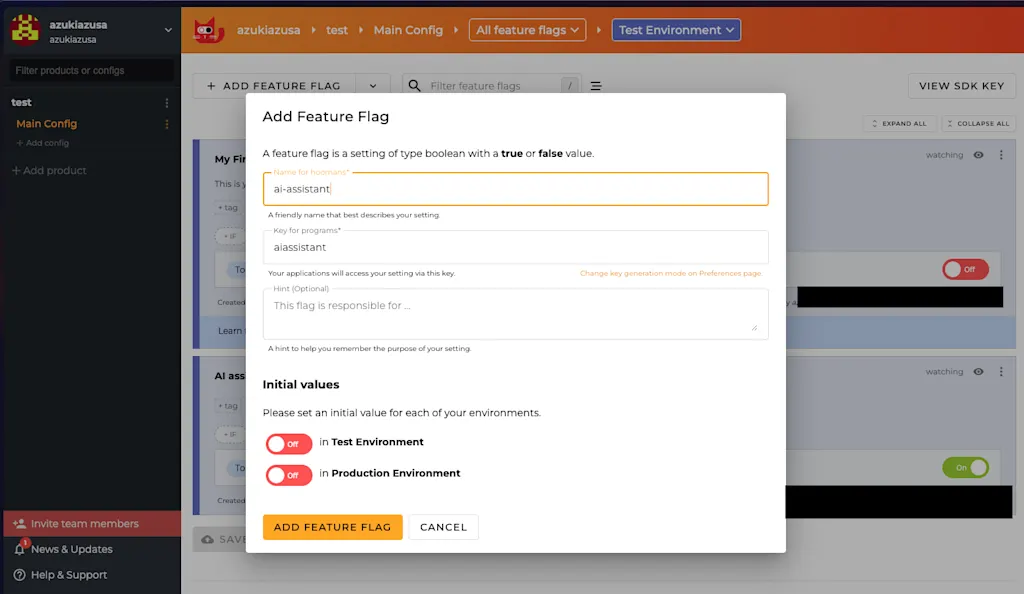Open the Test Environment dropdown
Image resolution: width=1024 pixels, height=594 pixels.
[x=676, y=30]
